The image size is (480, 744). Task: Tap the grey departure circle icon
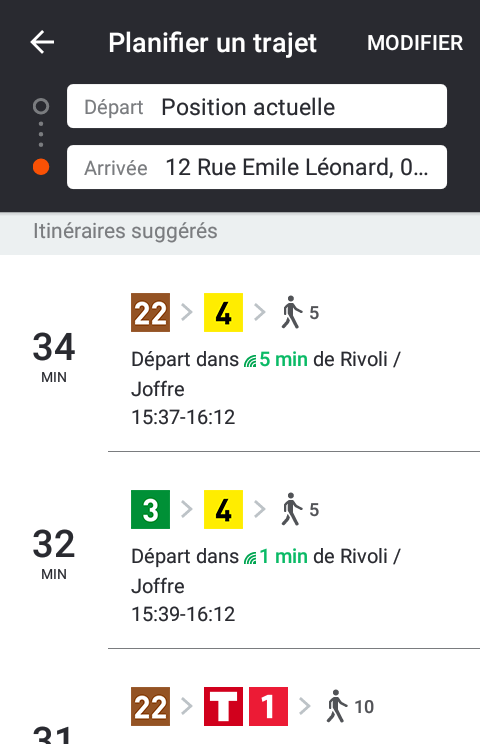click(41, 106)
